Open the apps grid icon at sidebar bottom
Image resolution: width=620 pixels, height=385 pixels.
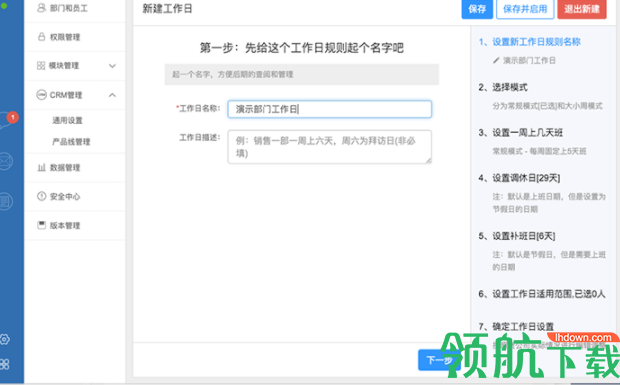tap(5, 364)
